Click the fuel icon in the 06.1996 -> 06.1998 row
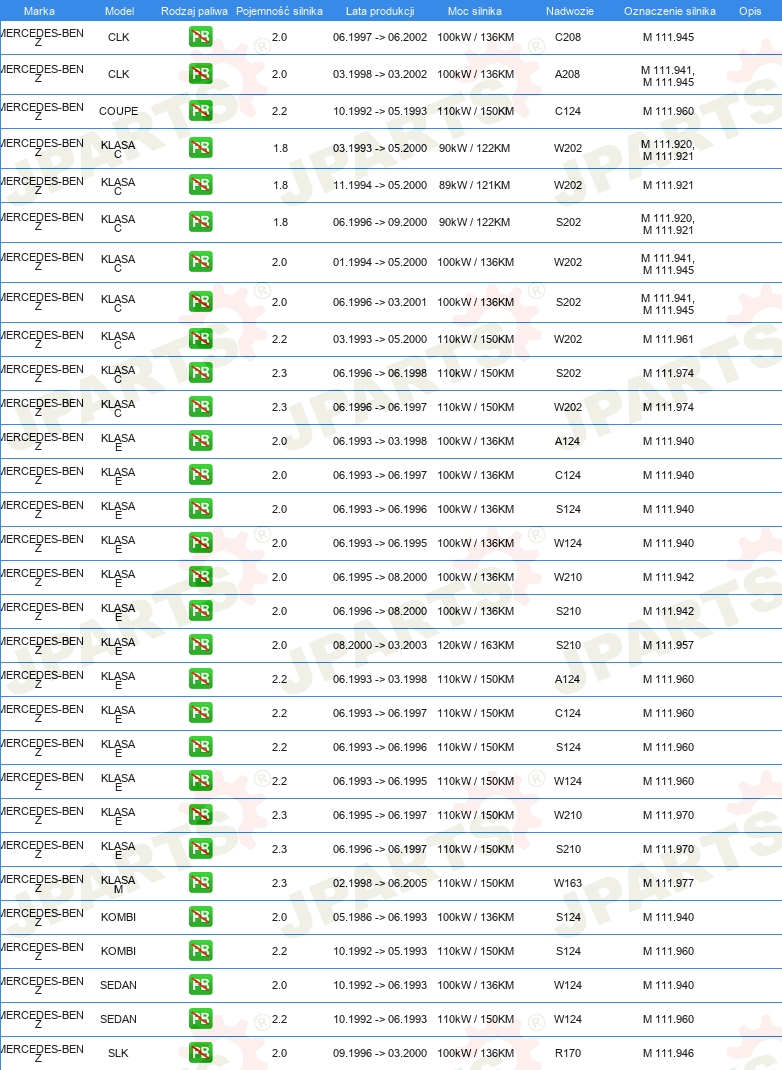This screenshot has width=782, height=1070. pos(201,373)
